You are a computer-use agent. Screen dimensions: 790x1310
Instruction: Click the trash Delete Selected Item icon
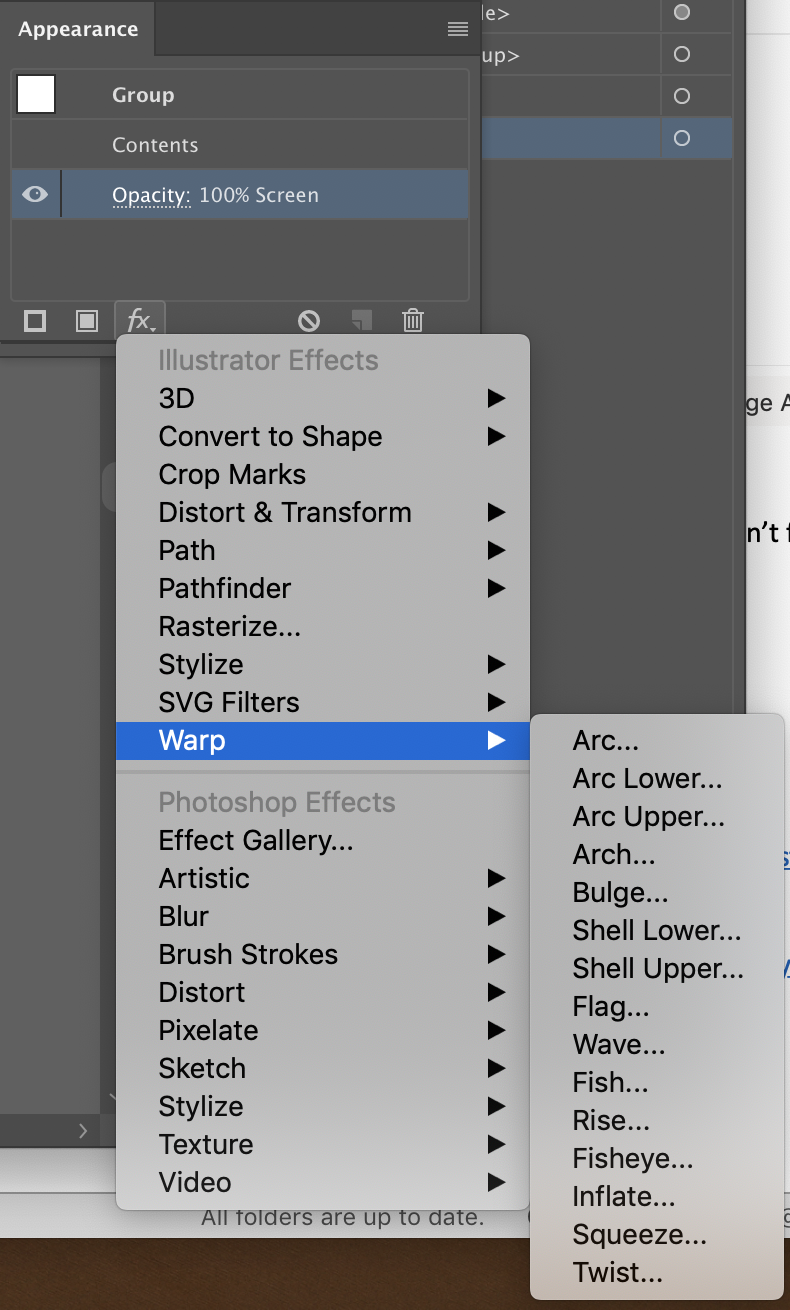tap(413, 320)
